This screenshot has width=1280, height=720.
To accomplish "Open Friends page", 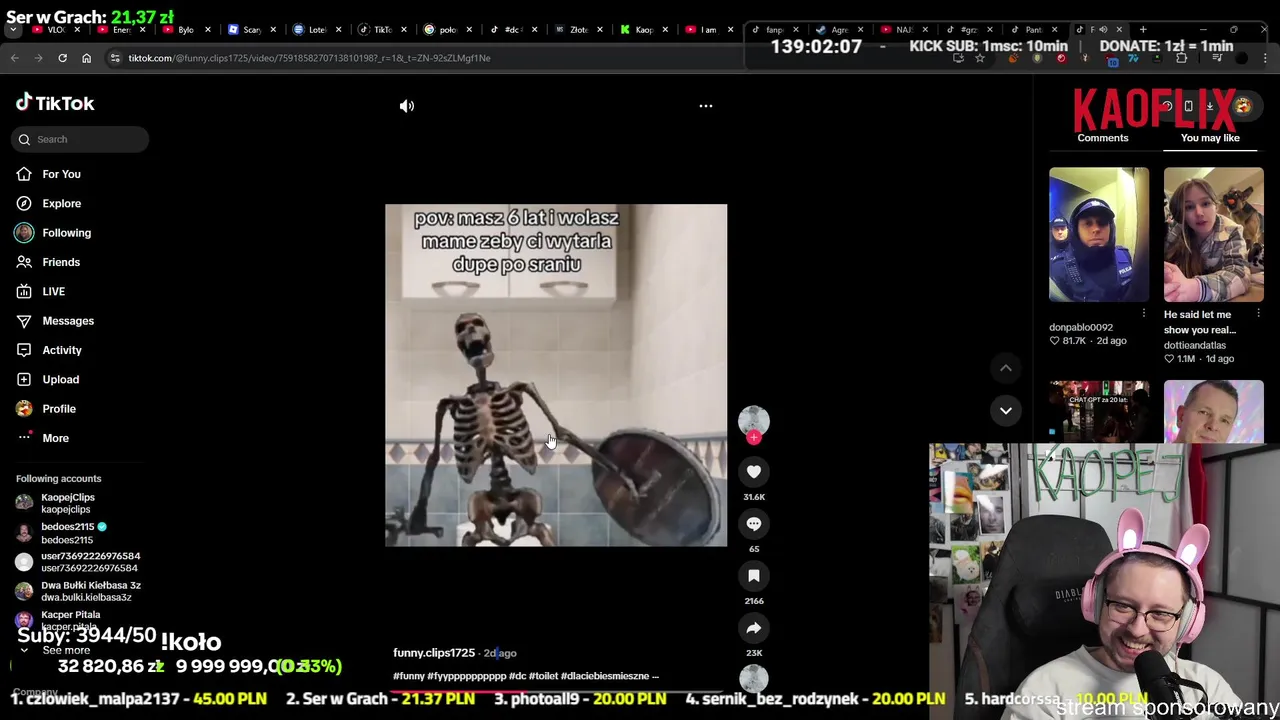I will point(61,262).
